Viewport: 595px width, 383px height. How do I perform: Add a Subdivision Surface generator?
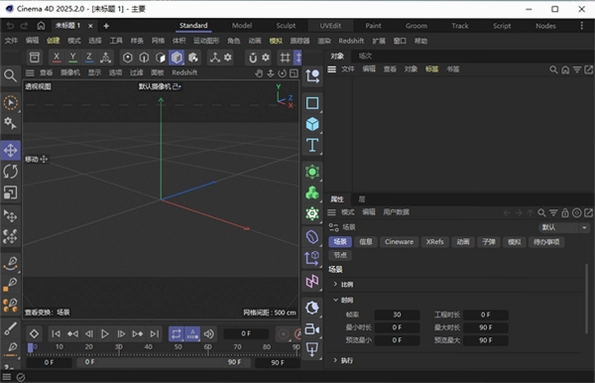tap(312, 172)
